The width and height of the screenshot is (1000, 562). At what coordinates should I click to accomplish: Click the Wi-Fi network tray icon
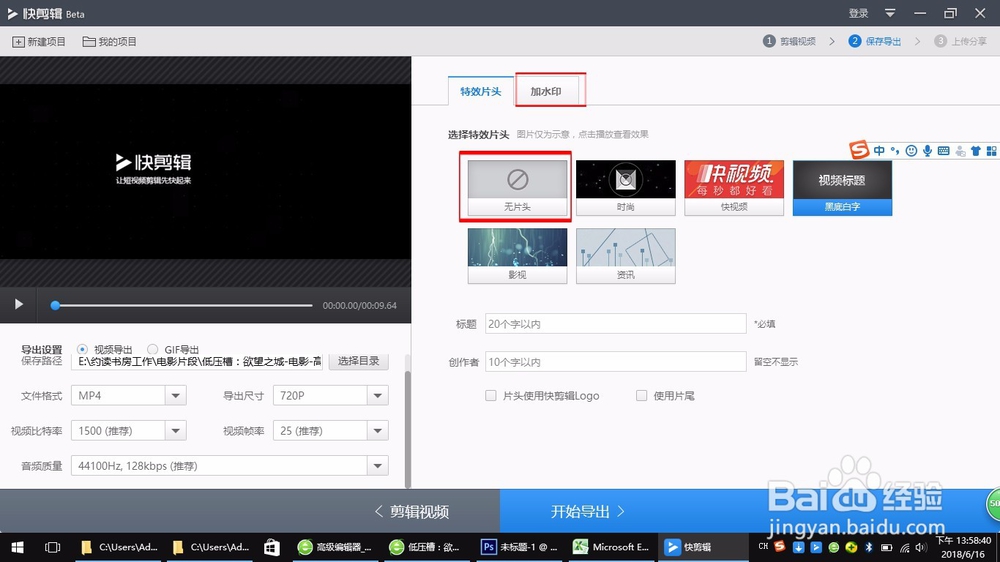[904, 547]
